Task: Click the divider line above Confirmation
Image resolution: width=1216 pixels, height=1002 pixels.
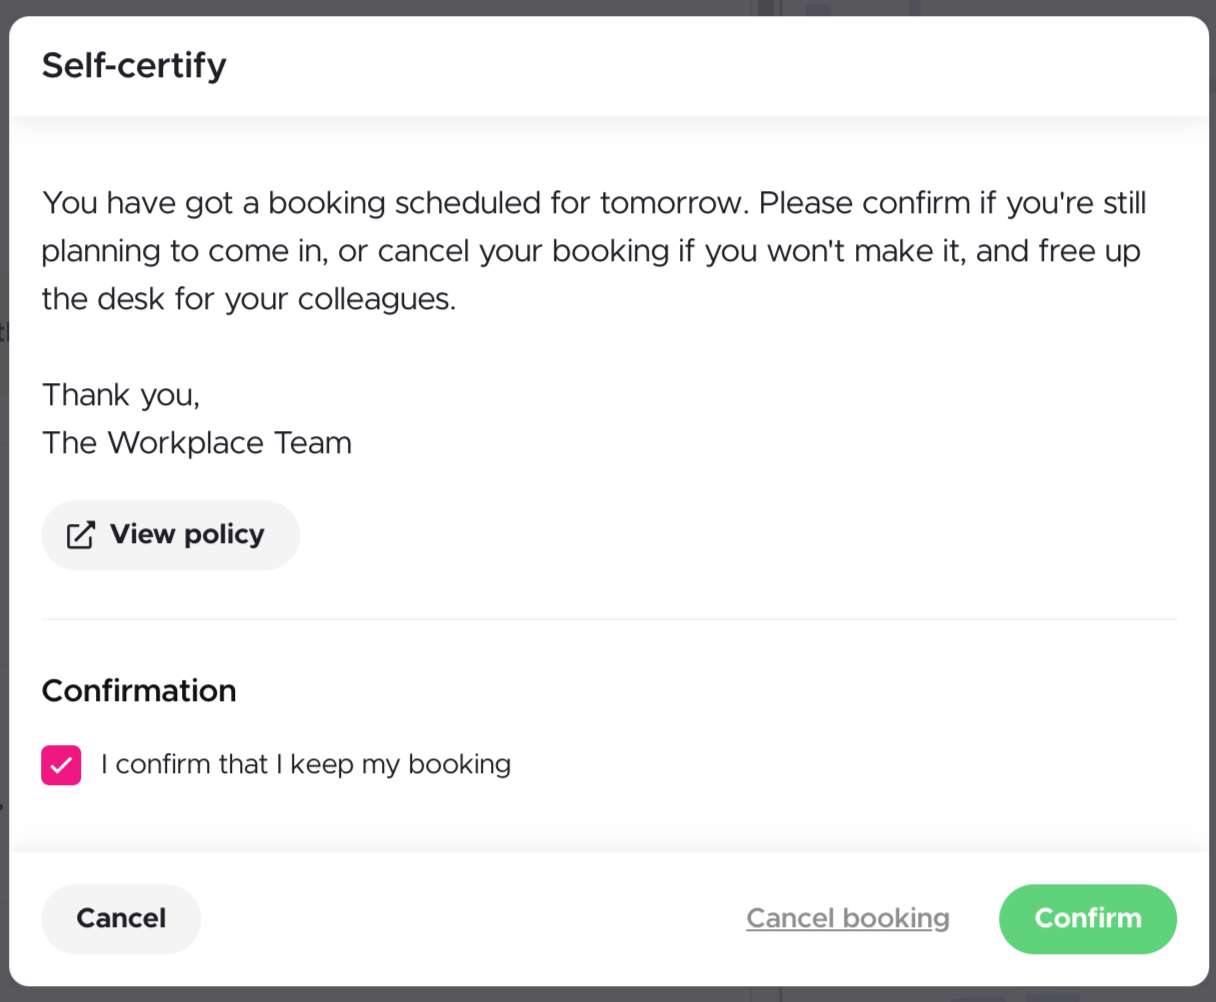Action: (x=608, y=620)
